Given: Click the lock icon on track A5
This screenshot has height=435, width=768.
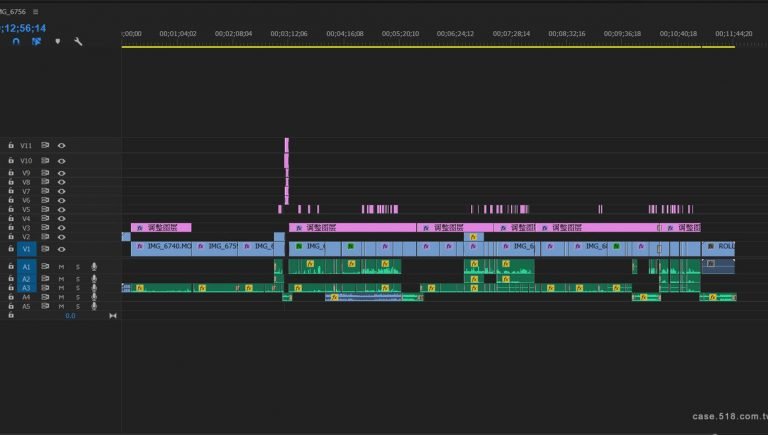Looking at the screenshot, I should coord(10,306).
